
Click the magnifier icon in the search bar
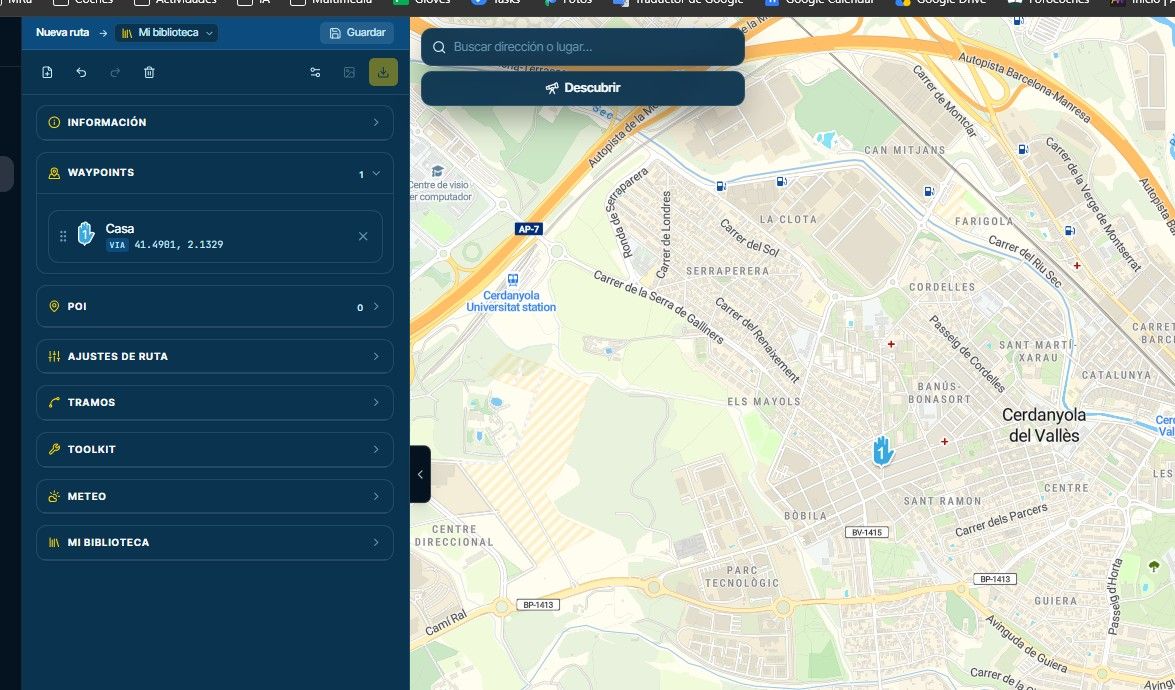pos(439,47)
